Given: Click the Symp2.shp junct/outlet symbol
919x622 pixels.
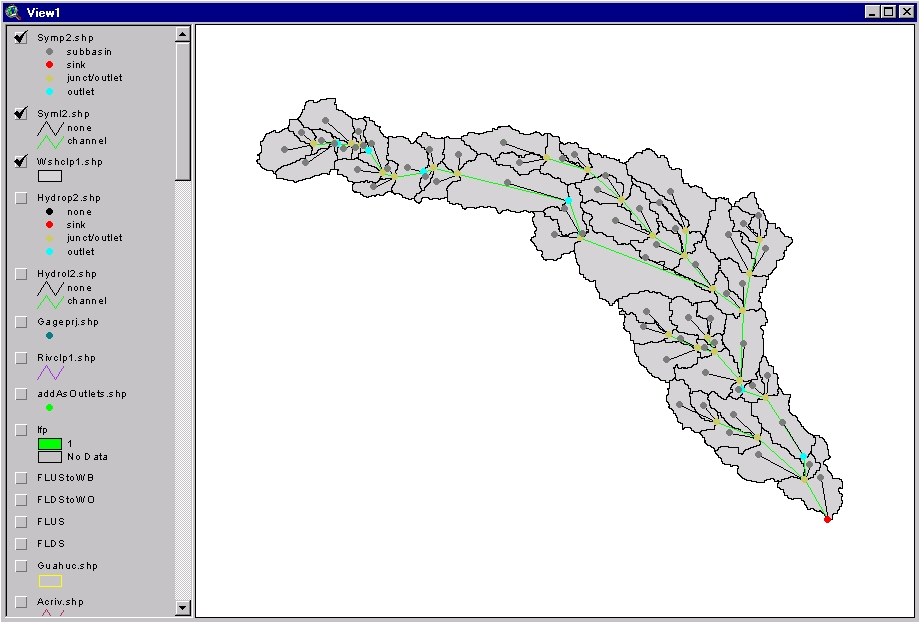Looking at the screenshot, I should [49, 78].
